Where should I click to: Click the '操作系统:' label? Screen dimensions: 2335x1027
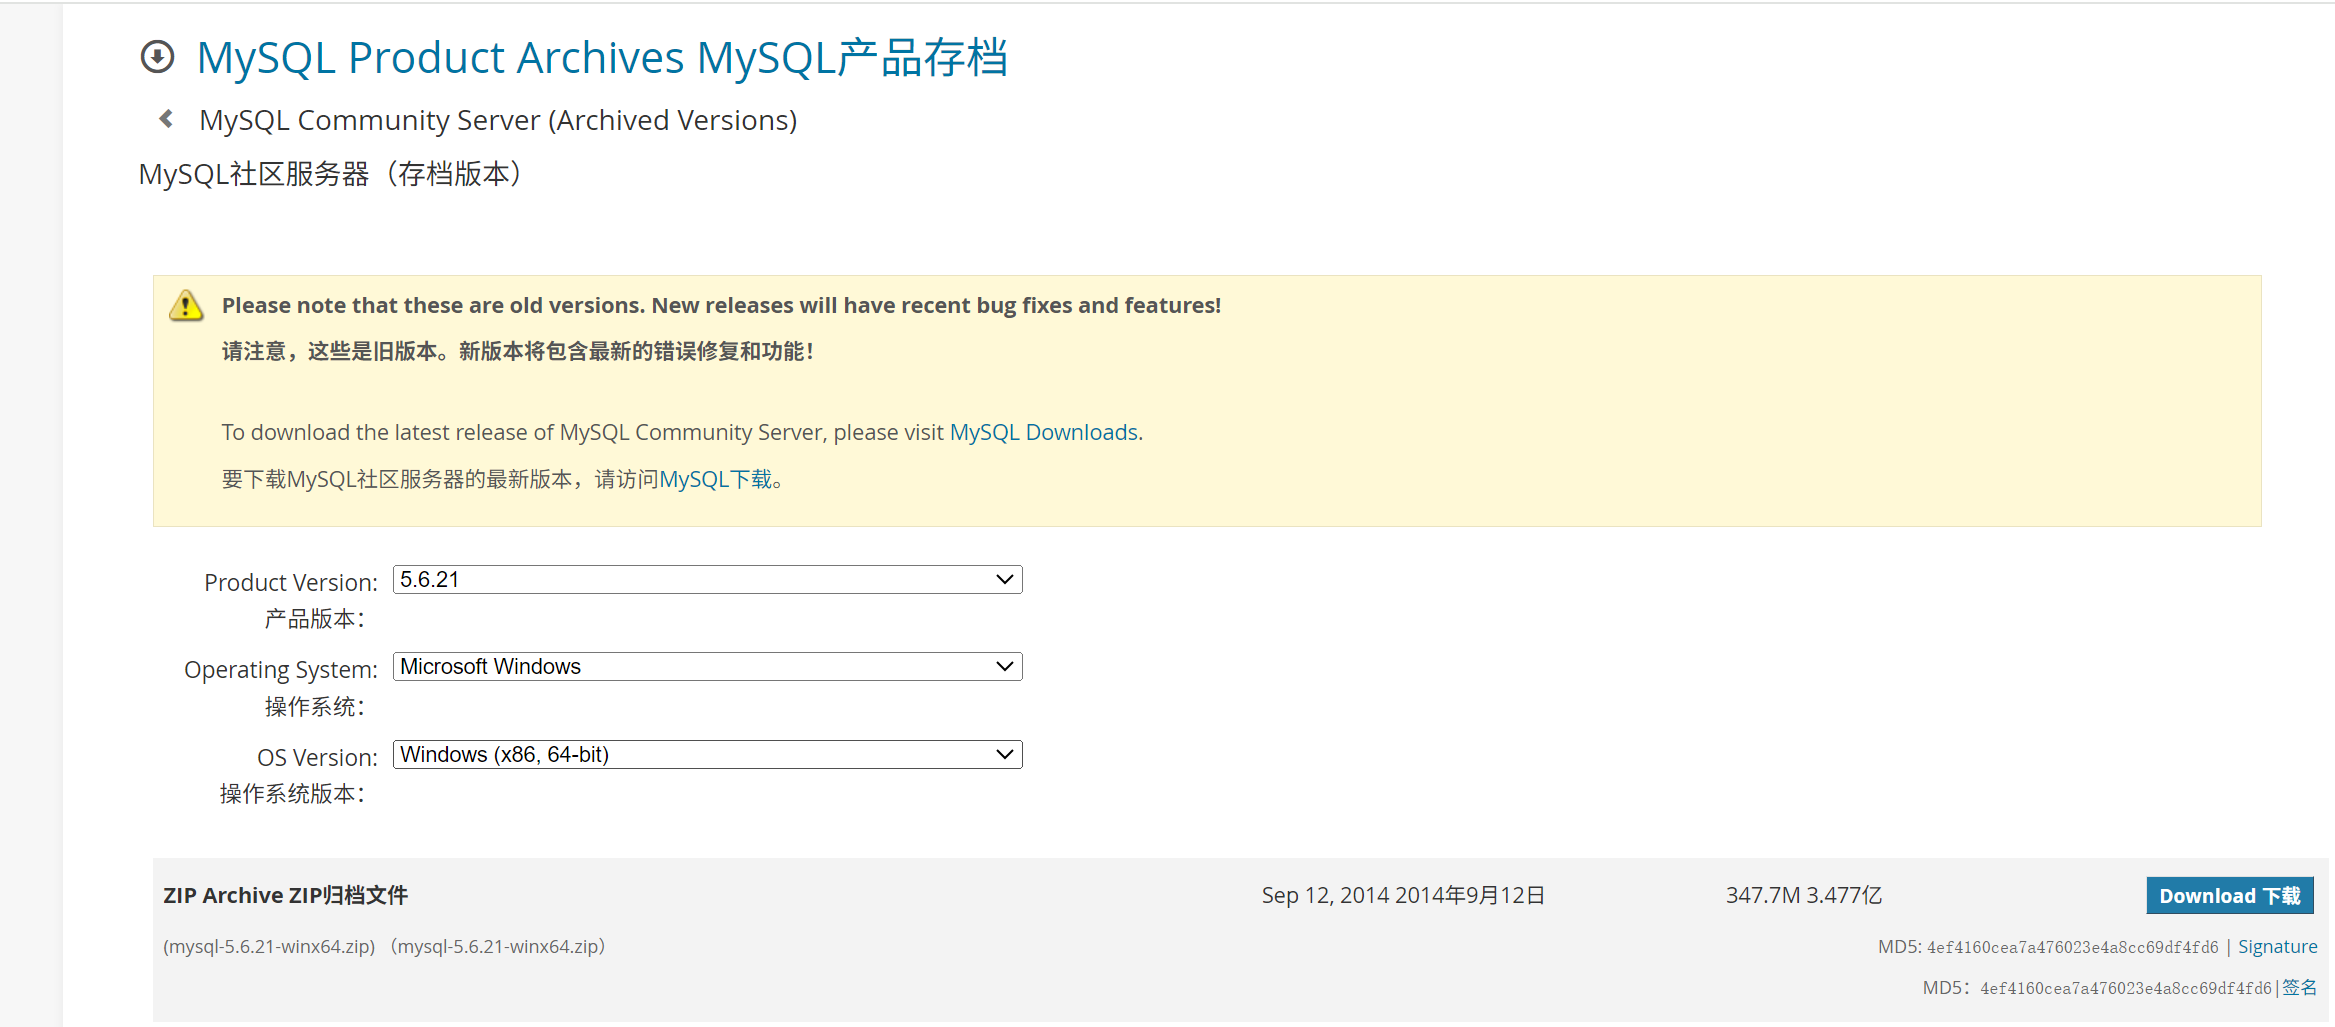(x=314, y=708)
